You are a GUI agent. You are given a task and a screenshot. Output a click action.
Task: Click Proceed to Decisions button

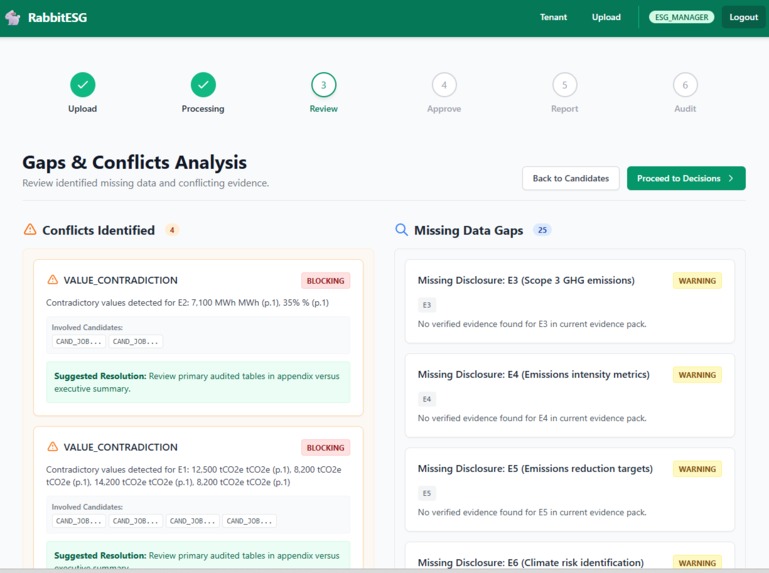[x=686, y=178]
